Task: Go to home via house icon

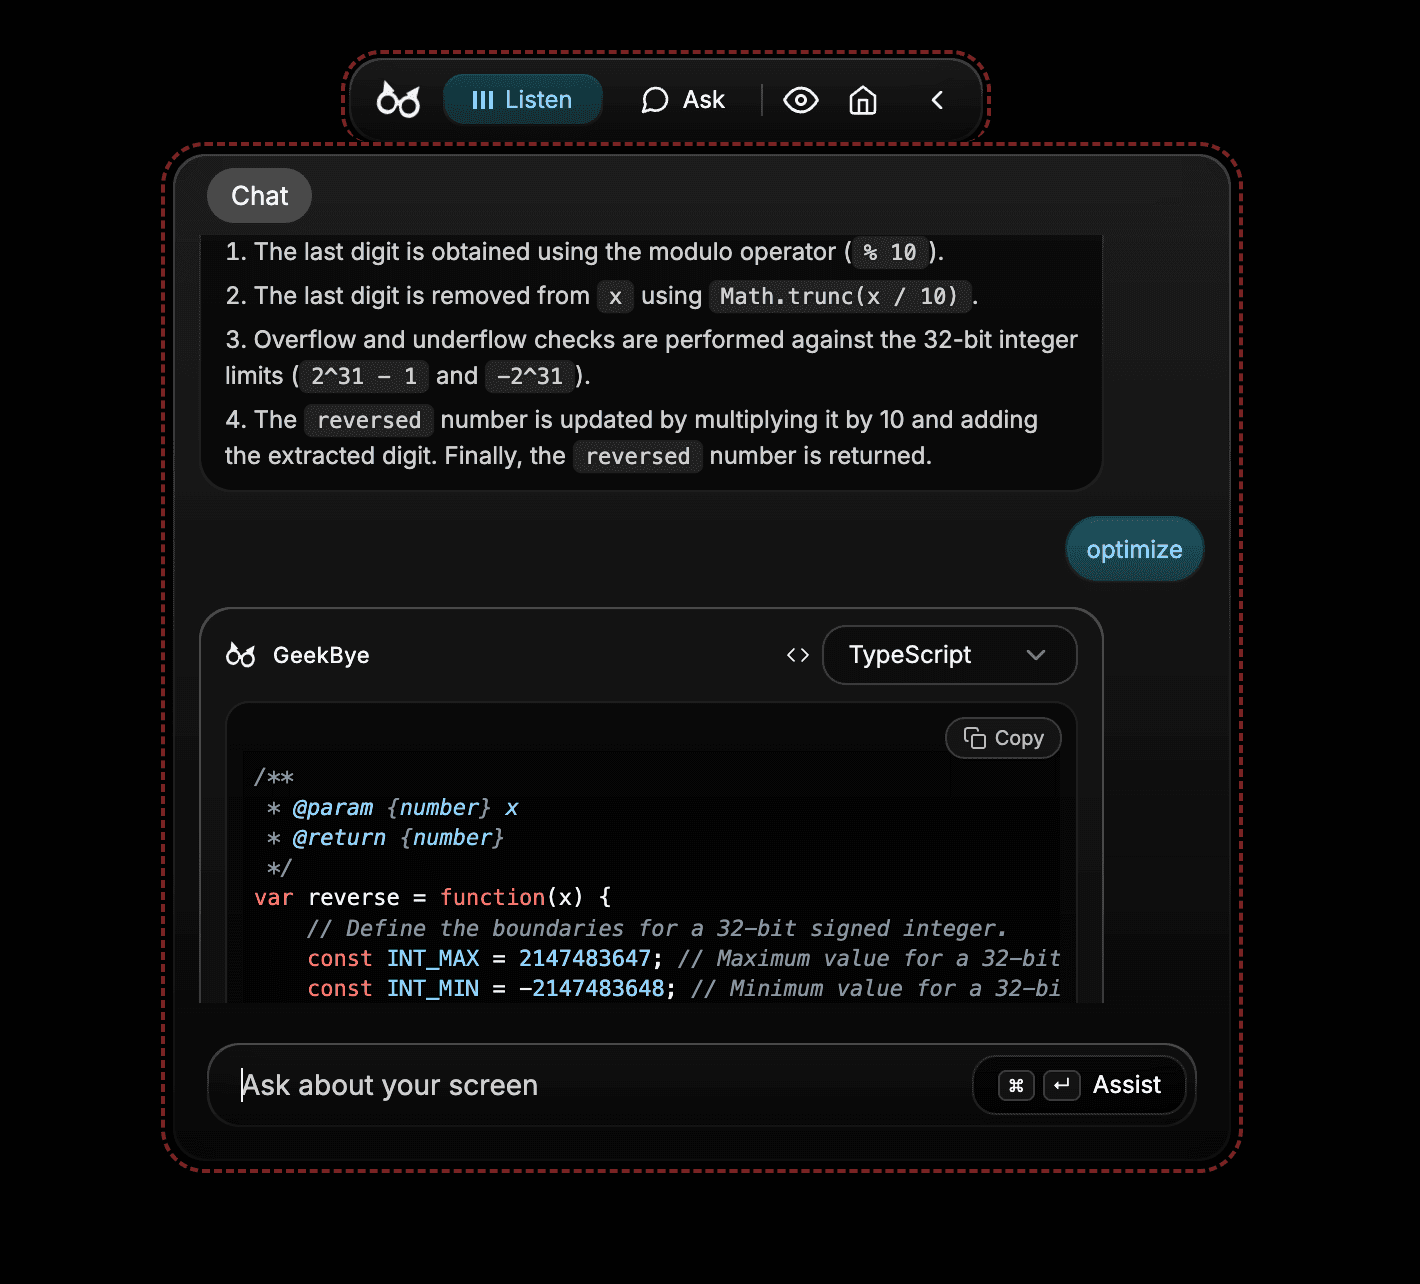Action: pos(863,100)
